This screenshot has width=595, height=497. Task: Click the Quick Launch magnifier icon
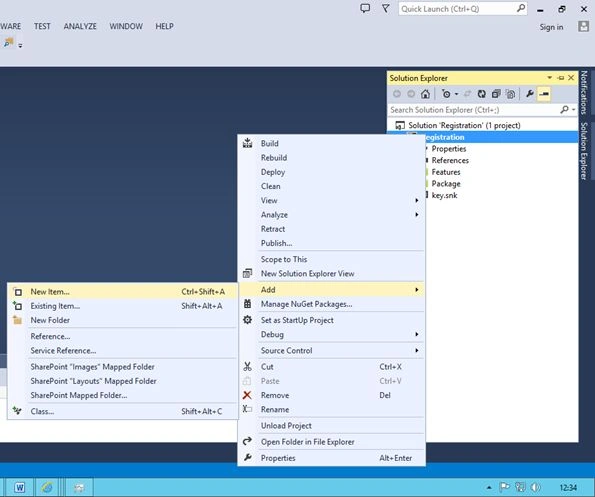click(x=521, y=8)
